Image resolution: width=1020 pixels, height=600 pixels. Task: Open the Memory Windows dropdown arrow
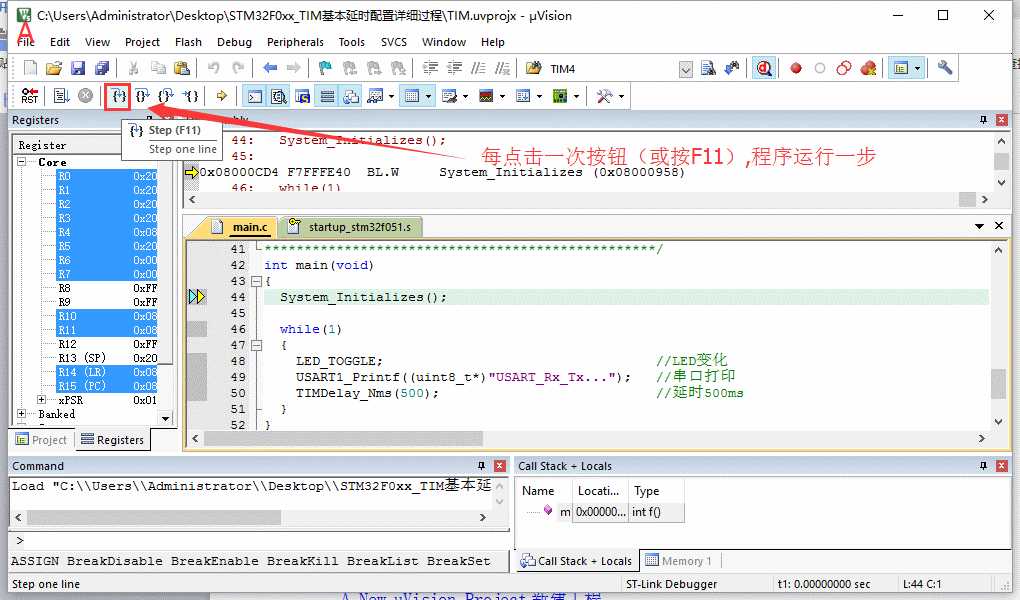[x=428, y=97]
